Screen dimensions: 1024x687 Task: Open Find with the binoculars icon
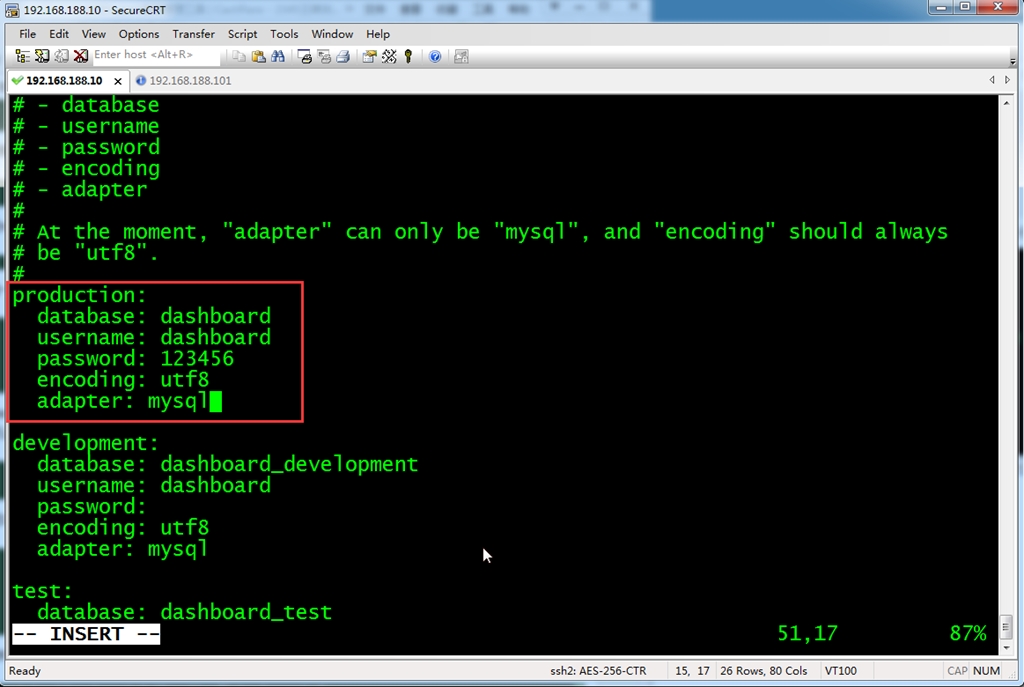click(x=277, y=57)
